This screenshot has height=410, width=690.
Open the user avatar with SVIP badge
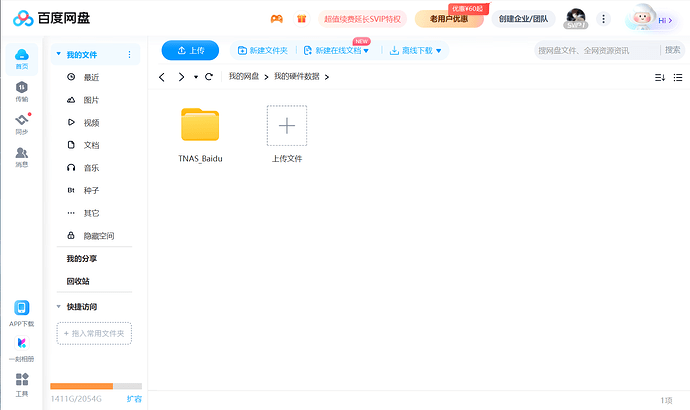coord(576,19)
